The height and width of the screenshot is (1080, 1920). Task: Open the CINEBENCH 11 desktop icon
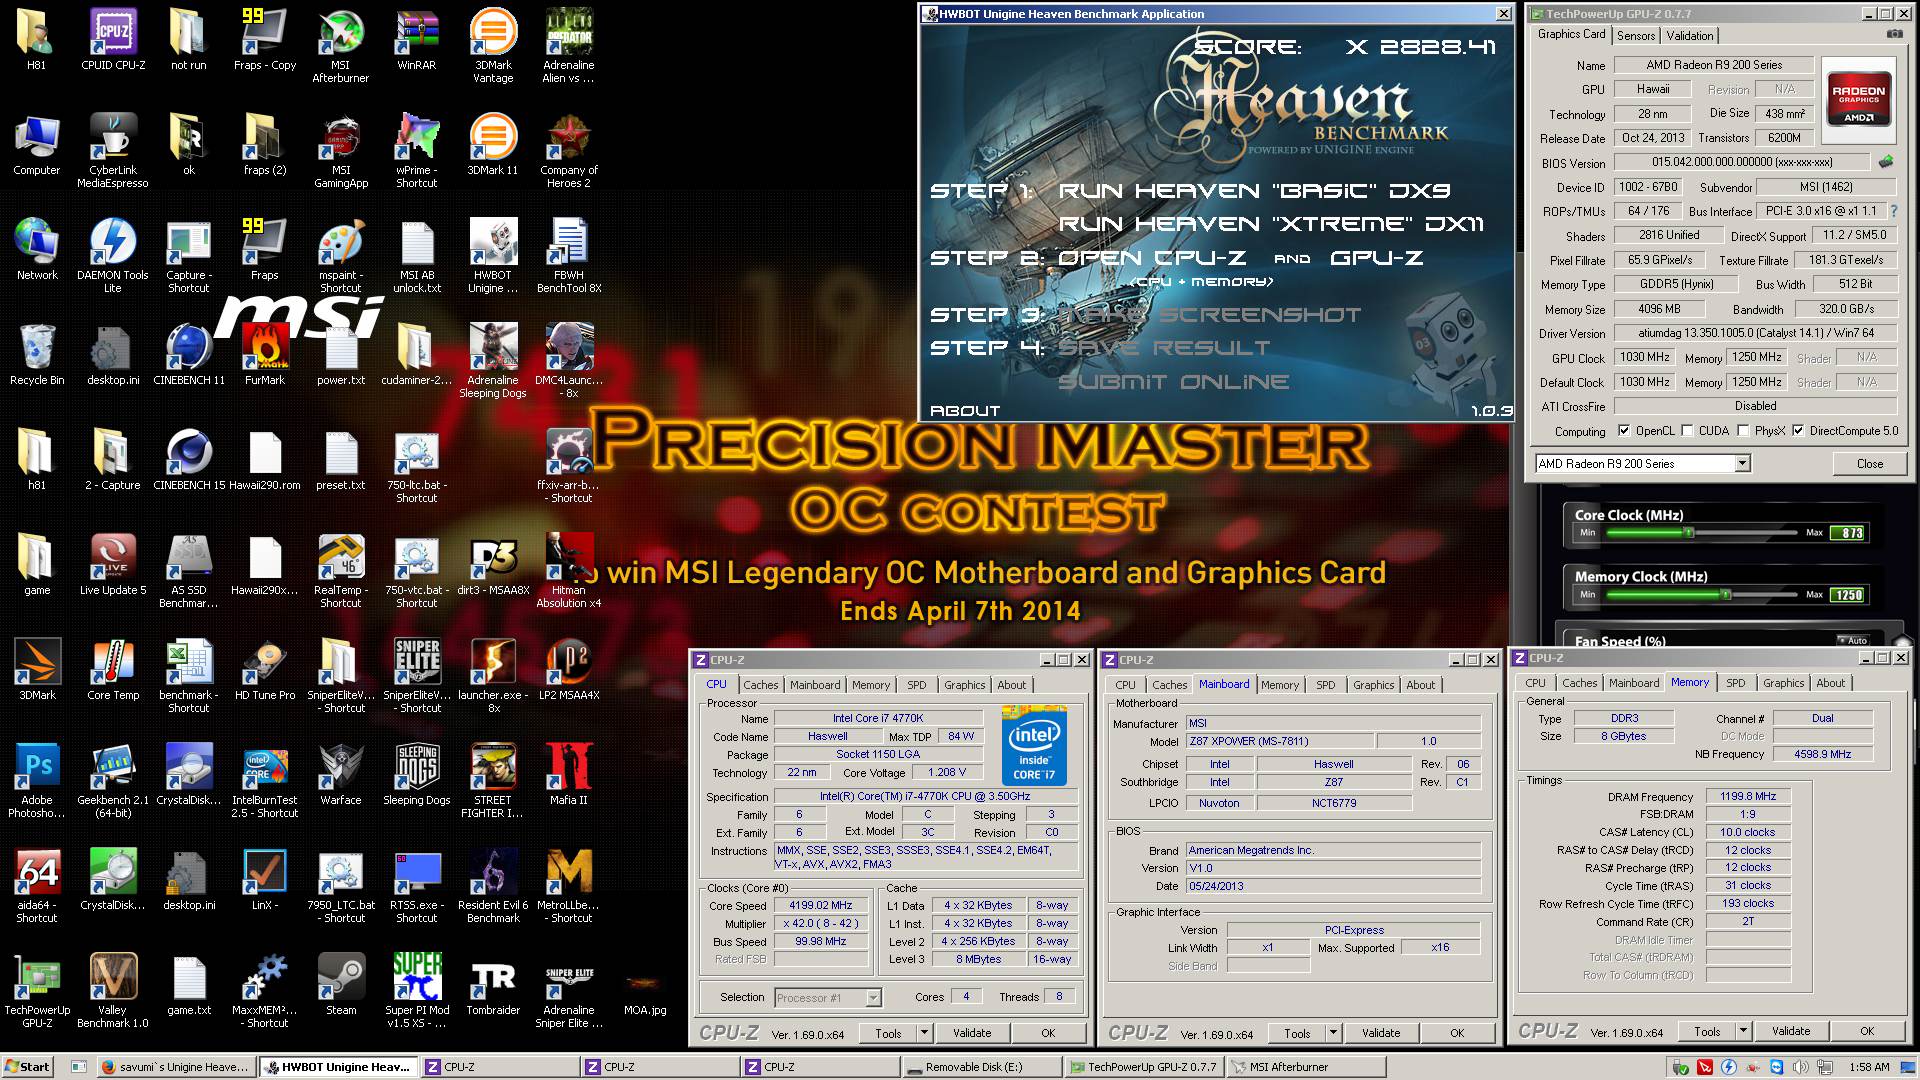pyautogui.click(x=189, y=355)
